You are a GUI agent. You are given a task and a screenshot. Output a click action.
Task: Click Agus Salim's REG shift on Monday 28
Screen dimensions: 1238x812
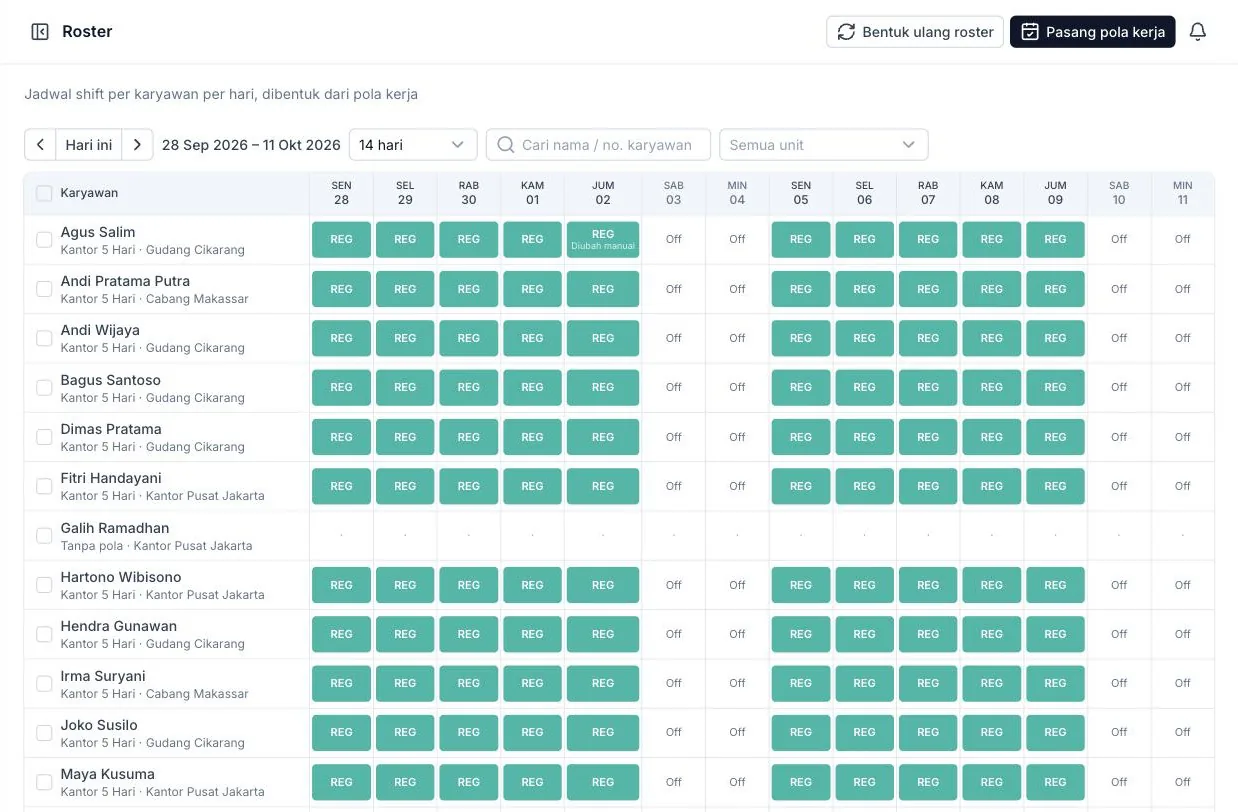pyautogui.click(x=341, y=240)
